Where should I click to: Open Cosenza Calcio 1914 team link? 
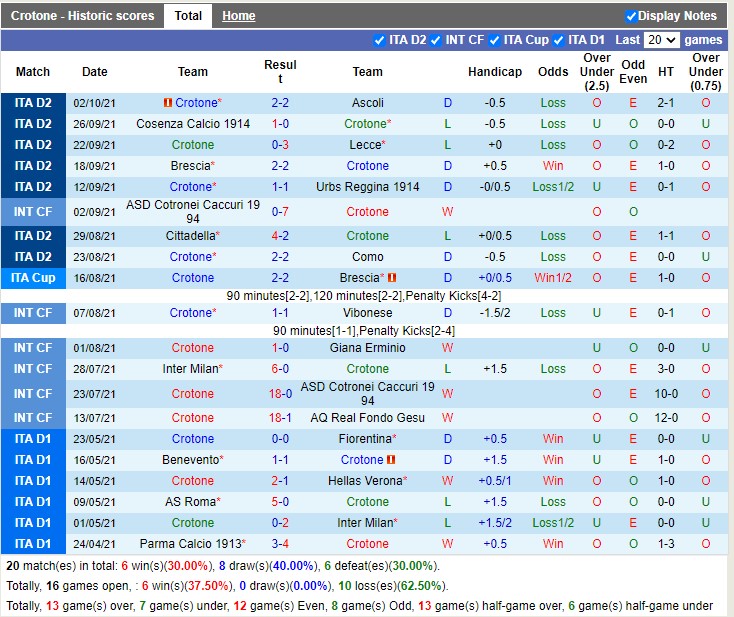pyautogui.click(x=193, y=124)
